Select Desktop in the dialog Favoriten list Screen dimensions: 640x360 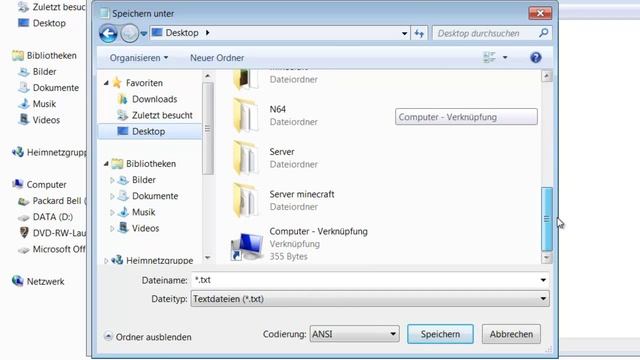tap(149, 131)
